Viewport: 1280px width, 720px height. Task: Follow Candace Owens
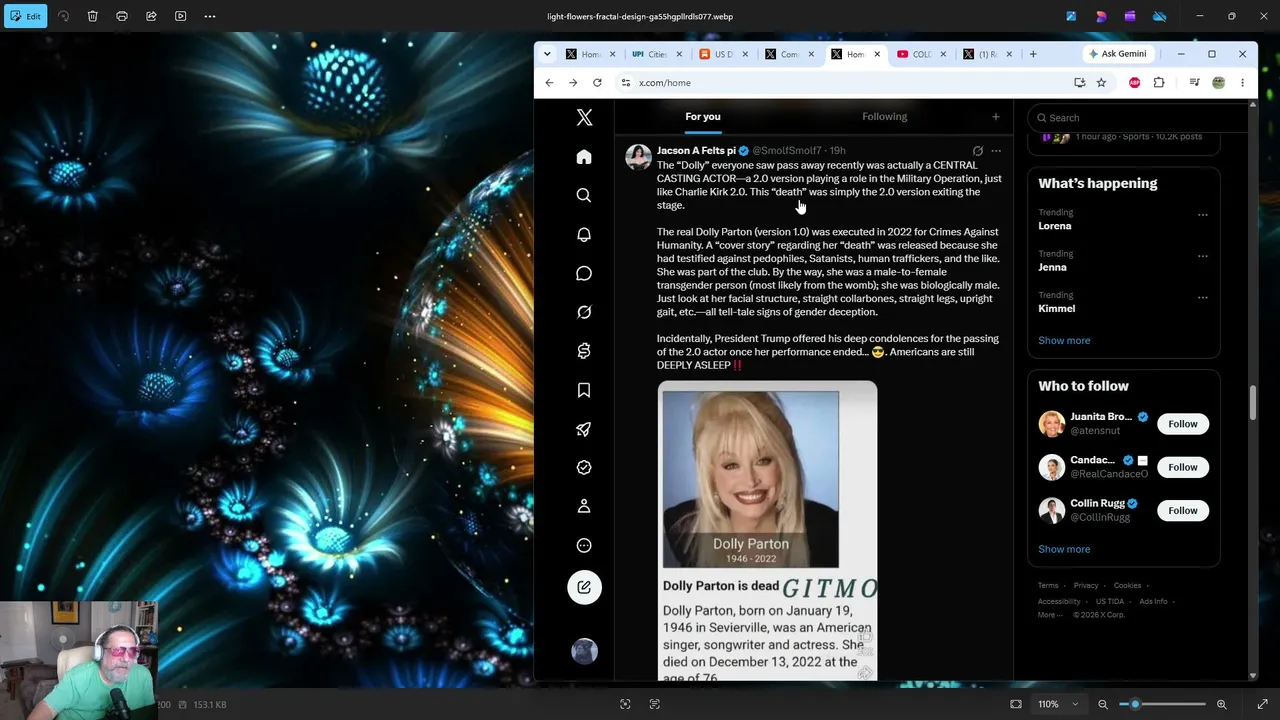point(1182,467)
